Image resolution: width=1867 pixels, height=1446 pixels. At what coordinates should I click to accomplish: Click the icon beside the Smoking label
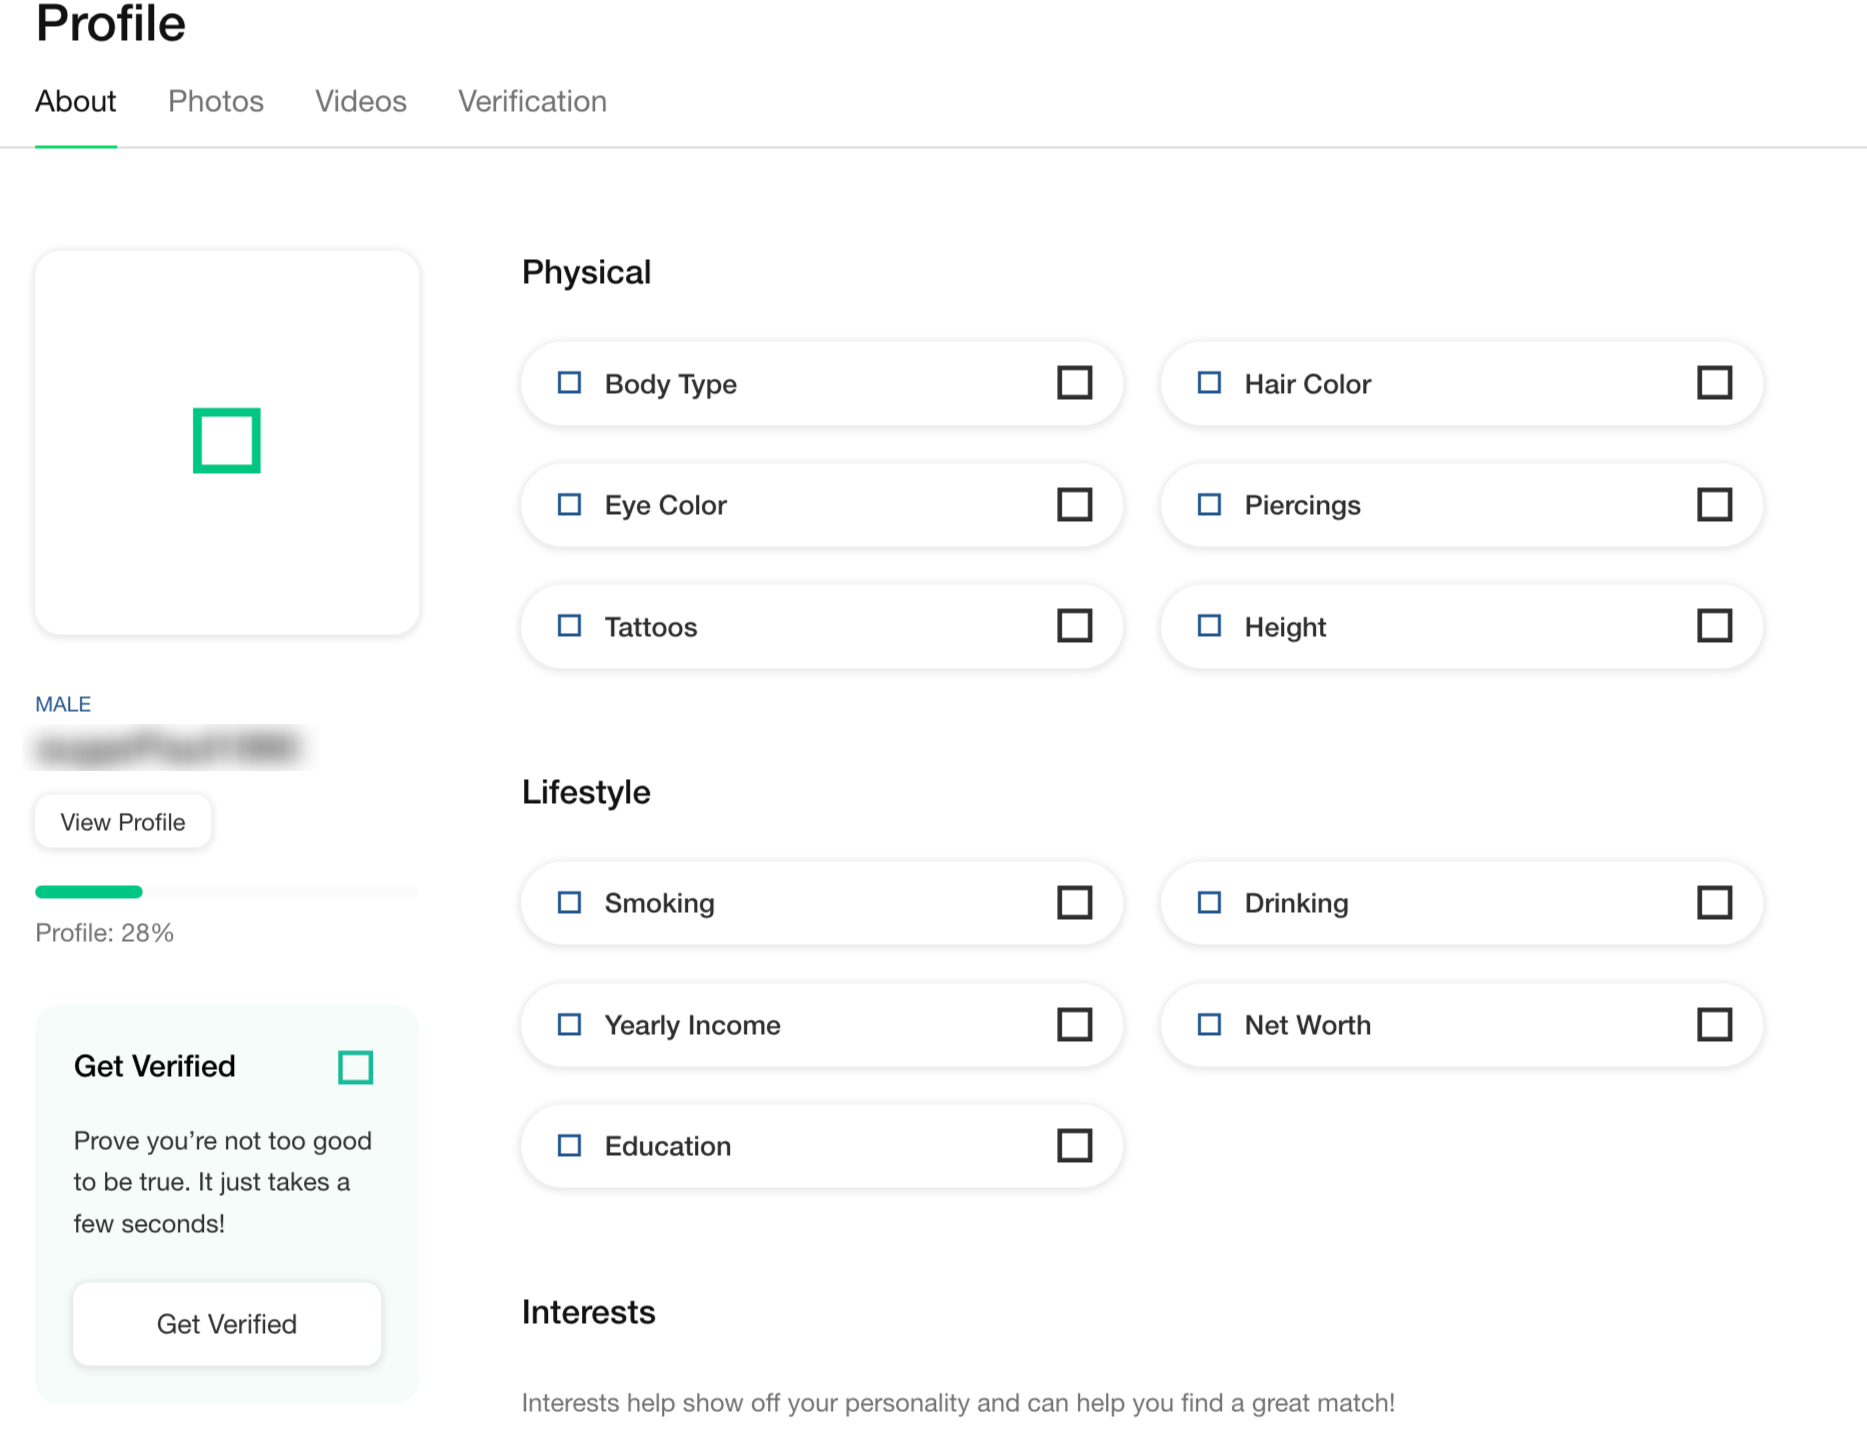click(x=569, y=903)
